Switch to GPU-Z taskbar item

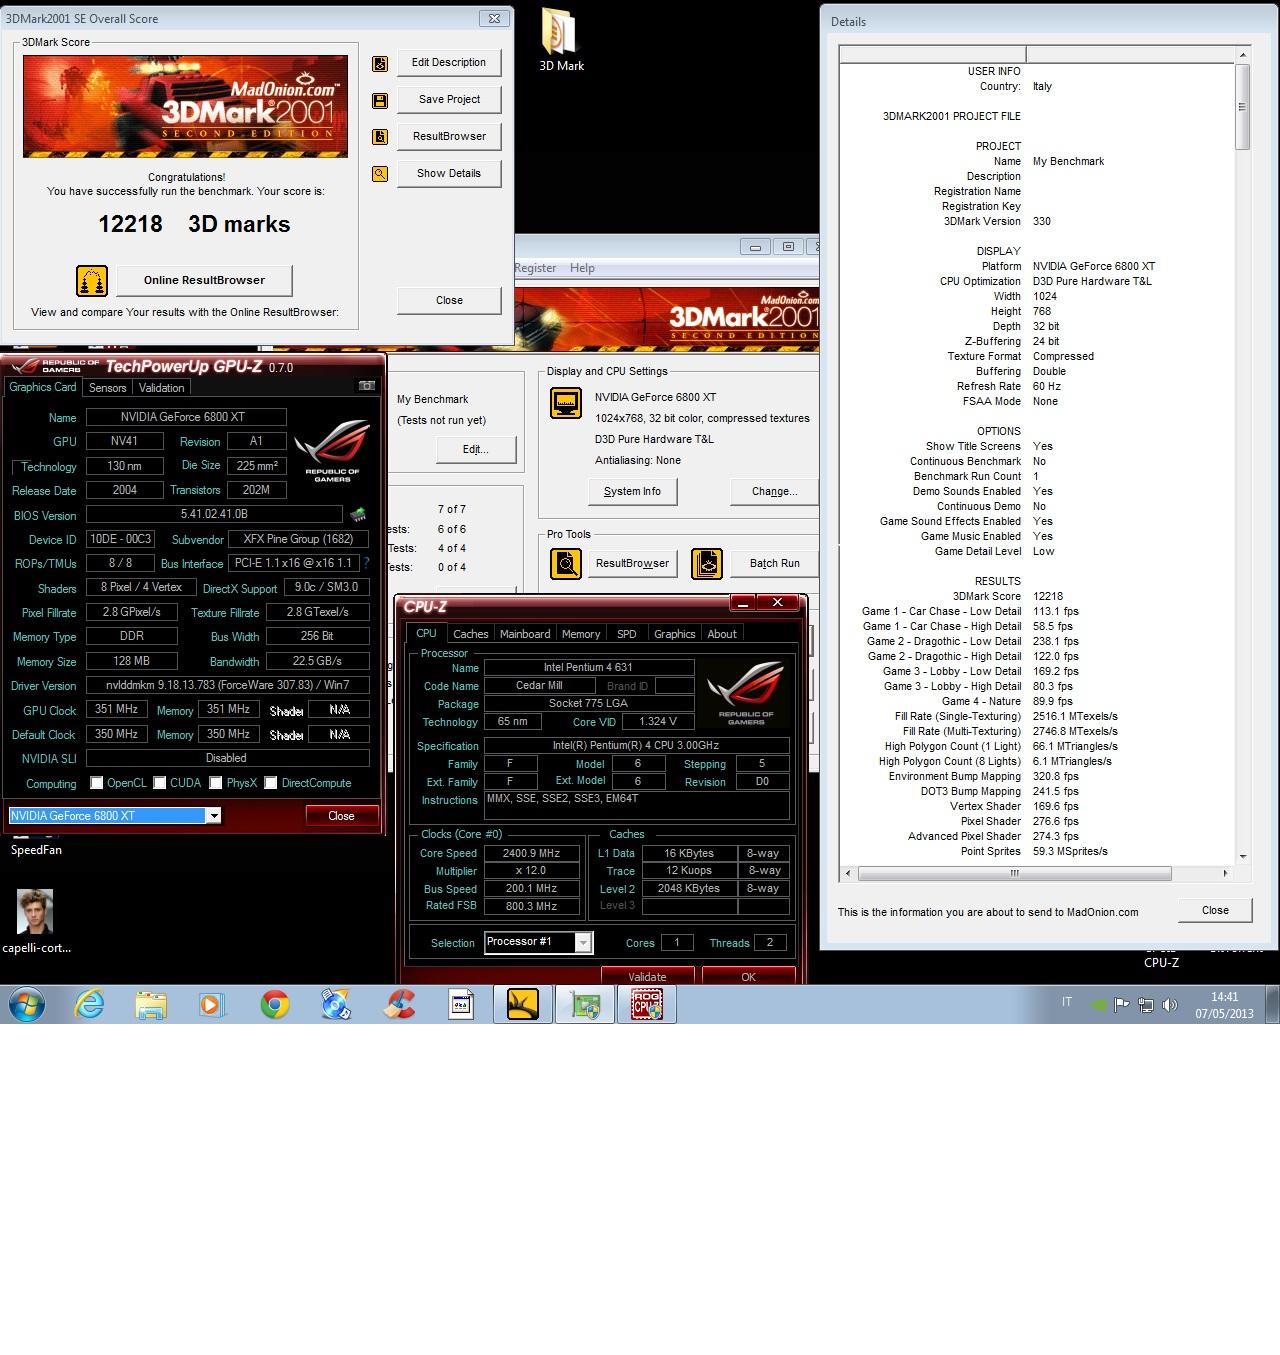tap(585, 1004)
